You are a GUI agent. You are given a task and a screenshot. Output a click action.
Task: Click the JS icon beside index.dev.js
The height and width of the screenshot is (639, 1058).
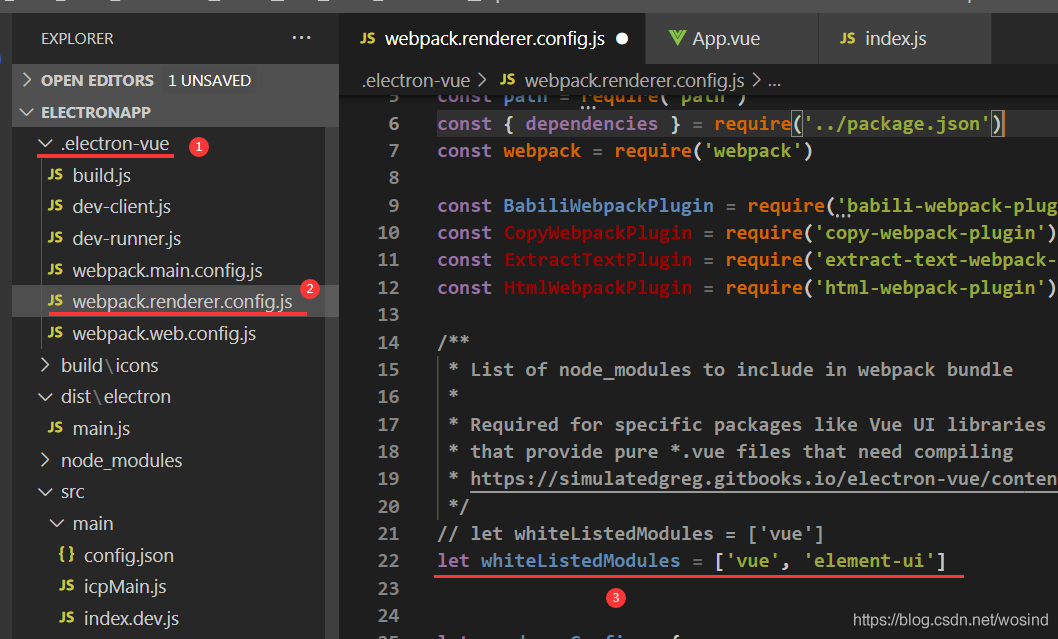66,617
